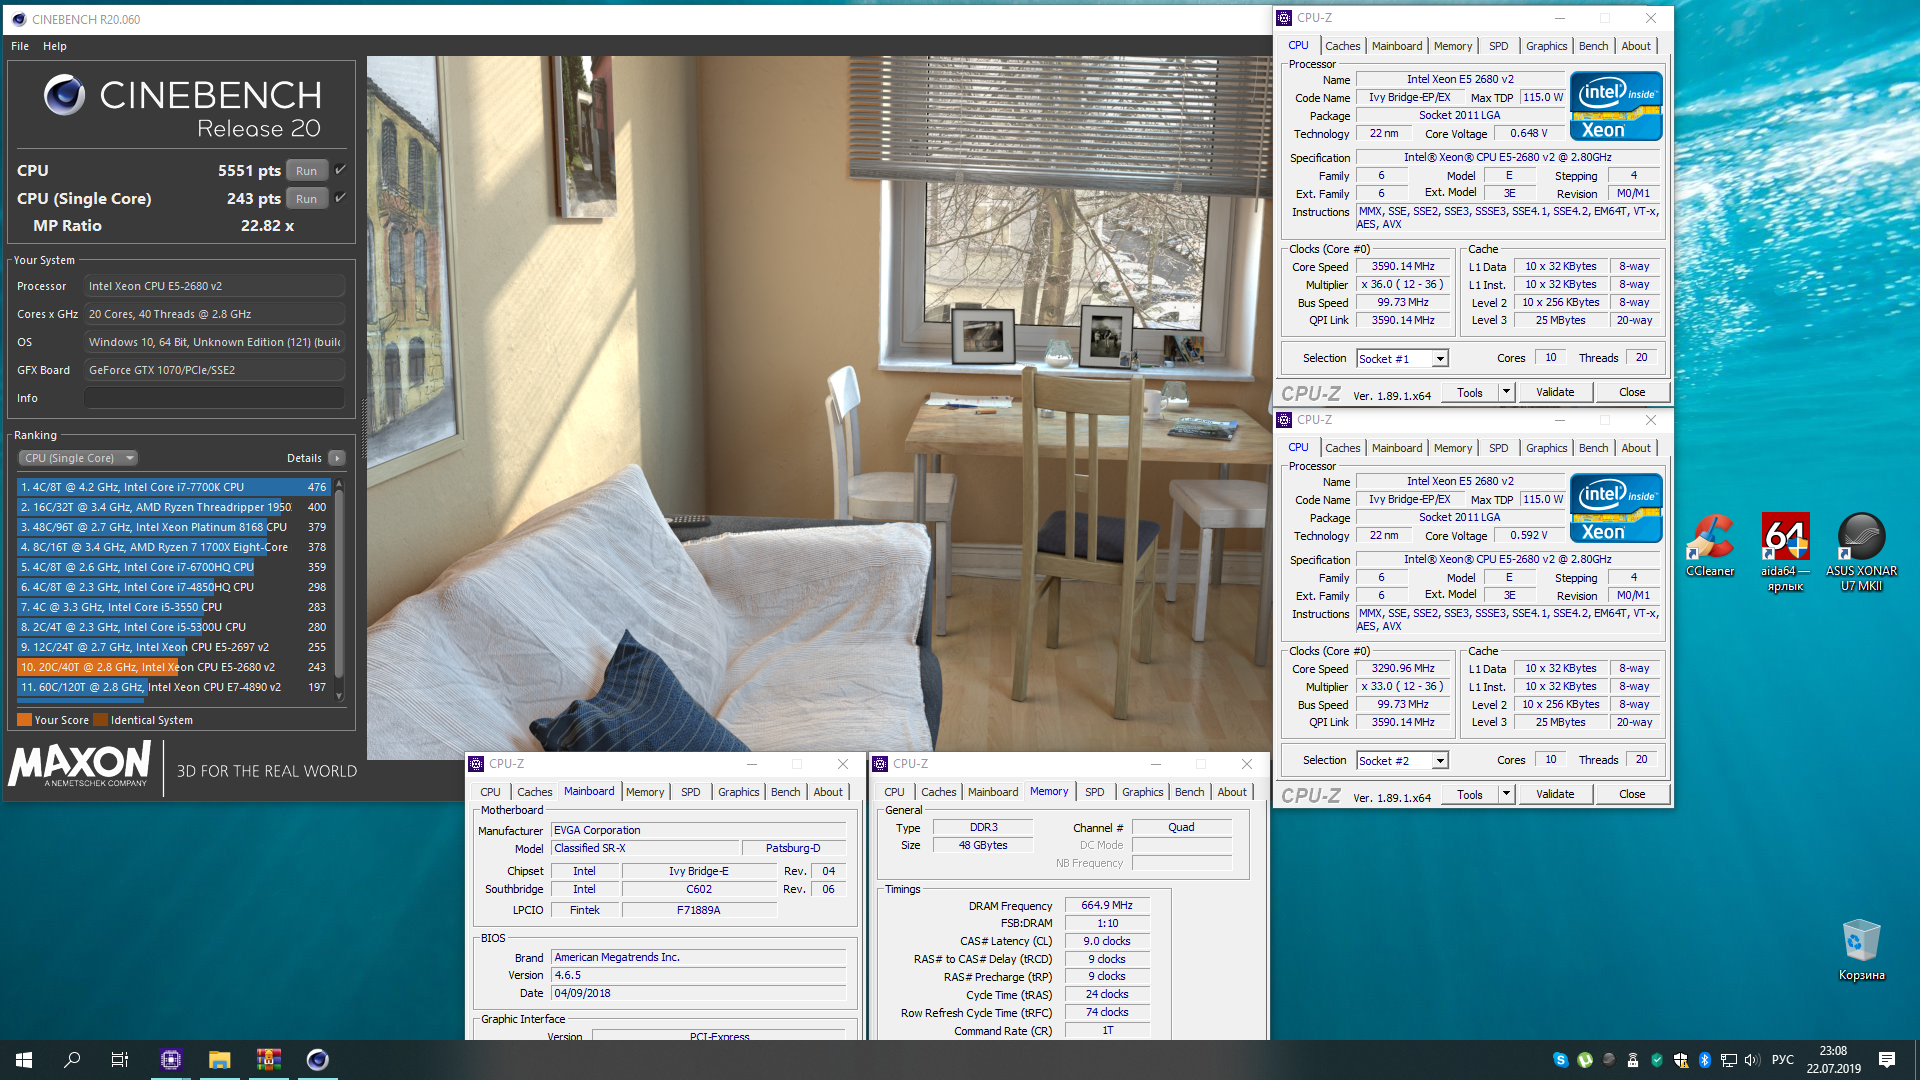Open the aida64 desktop shortcut
Screen dimensions: 1920x1080
(x=1785, y=553)
